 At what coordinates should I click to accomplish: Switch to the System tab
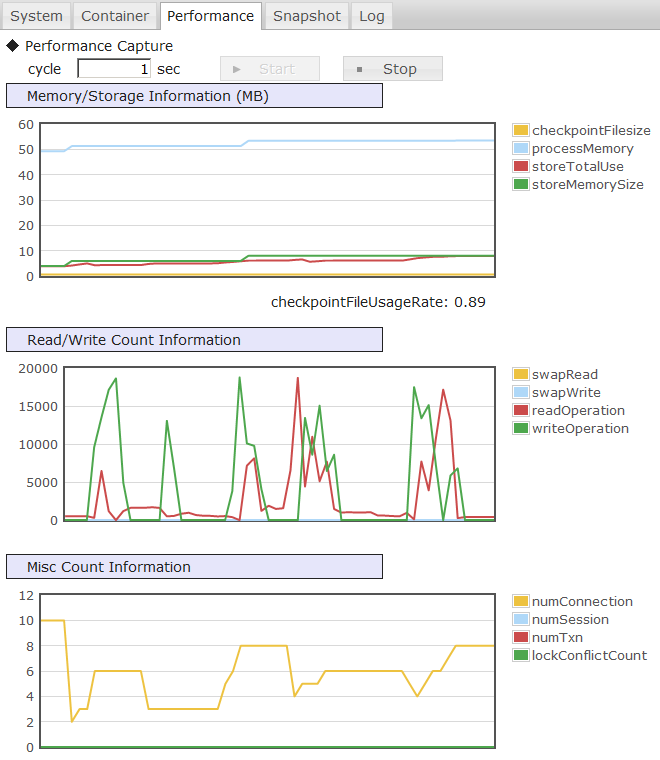point(37,16)
